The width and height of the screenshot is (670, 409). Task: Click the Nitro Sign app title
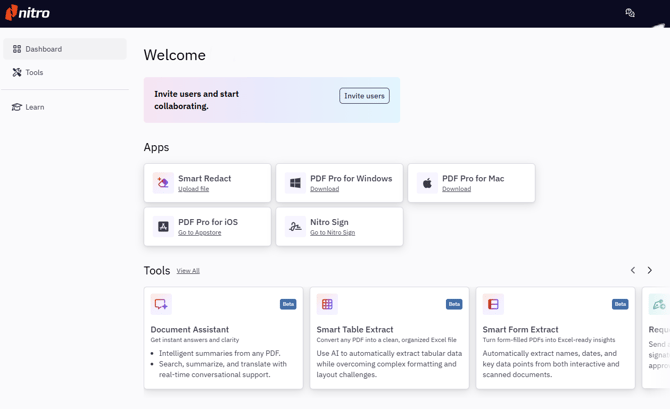click(x=329, y=222)
